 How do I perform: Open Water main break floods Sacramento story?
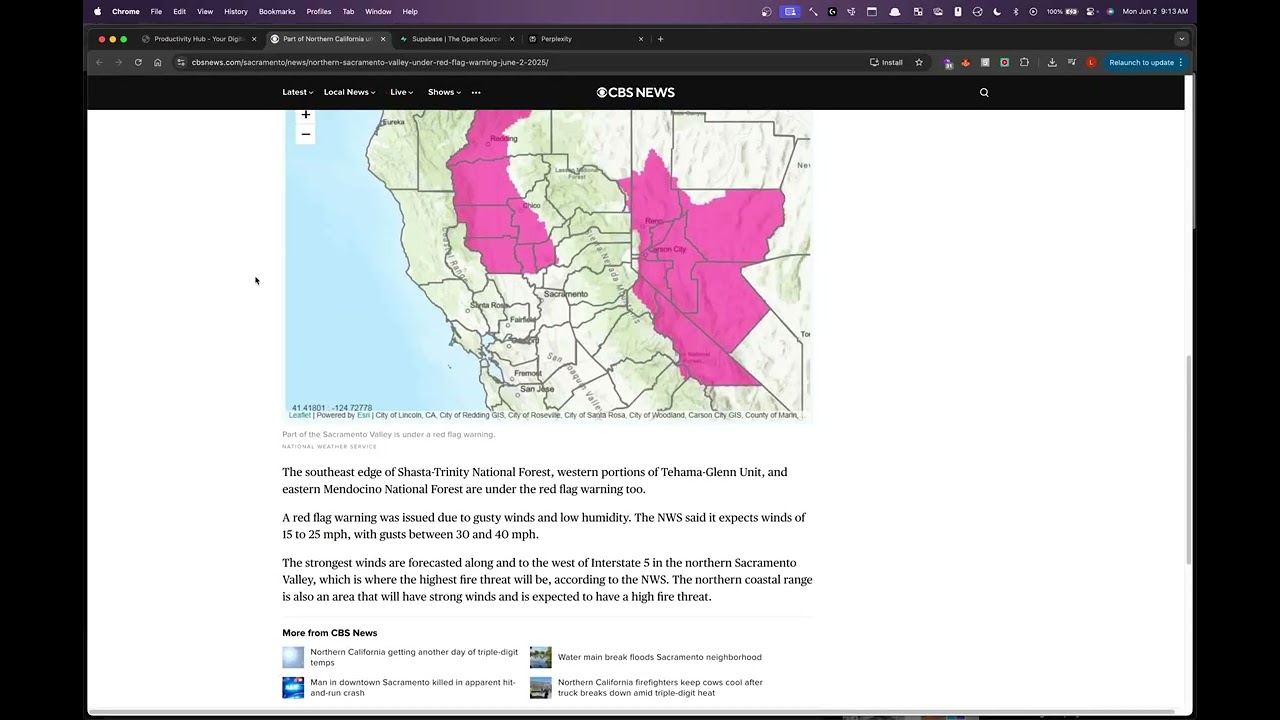click(x=660, y=657)
